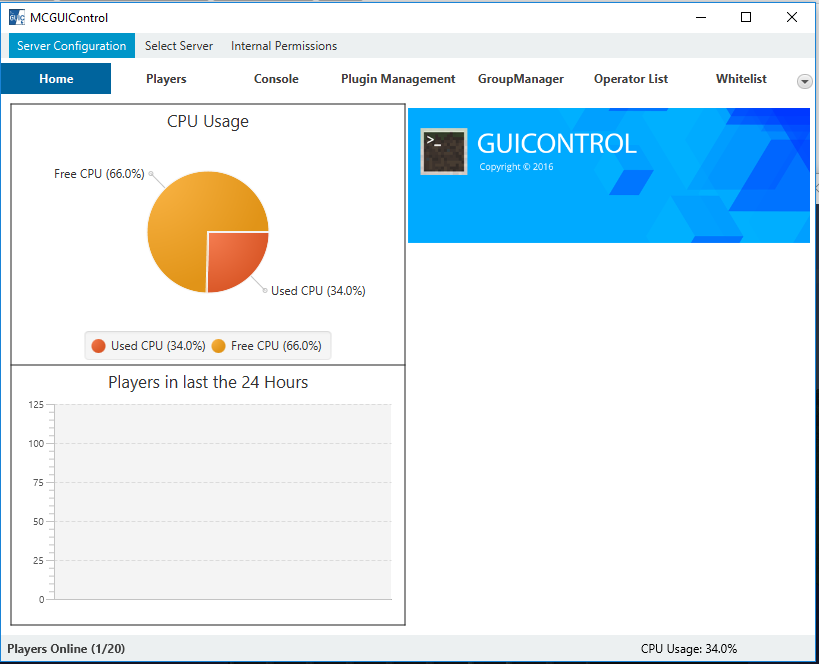Click the Used CPU red legend dot
The height and width of the screenshot is (664, 819).
coord(98,346)
